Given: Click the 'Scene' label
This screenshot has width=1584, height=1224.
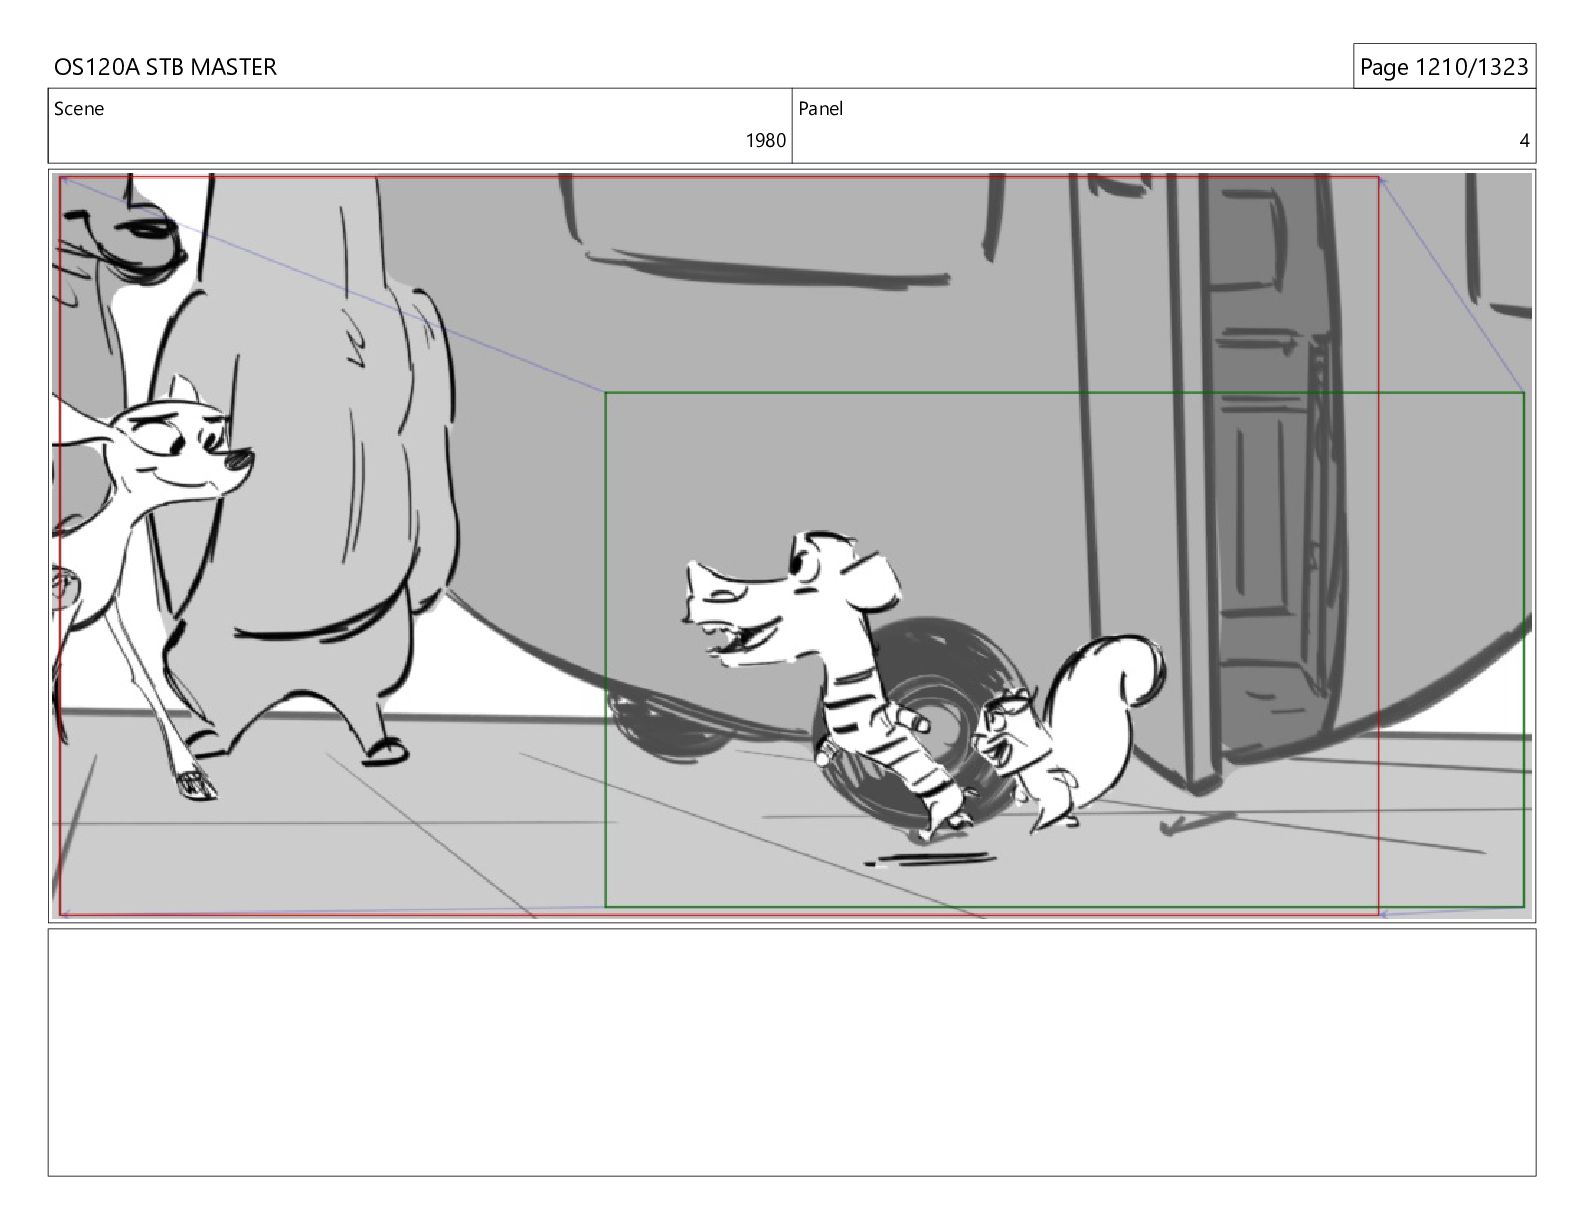Looking at the screenshot, I should (79, 109).
